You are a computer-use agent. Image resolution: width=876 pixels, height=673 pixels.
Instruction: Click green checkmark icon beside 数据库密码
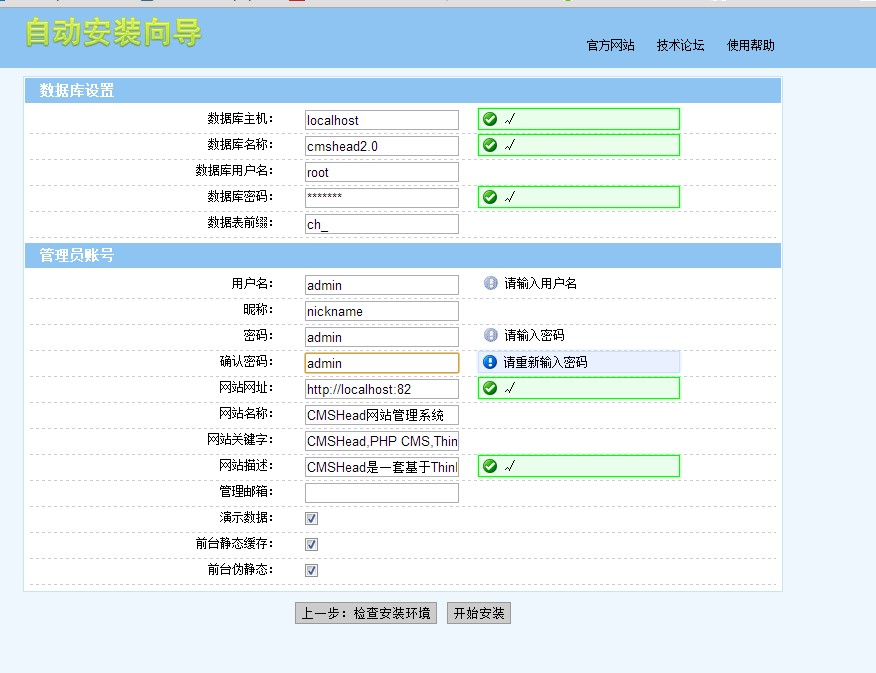point(490,197)
